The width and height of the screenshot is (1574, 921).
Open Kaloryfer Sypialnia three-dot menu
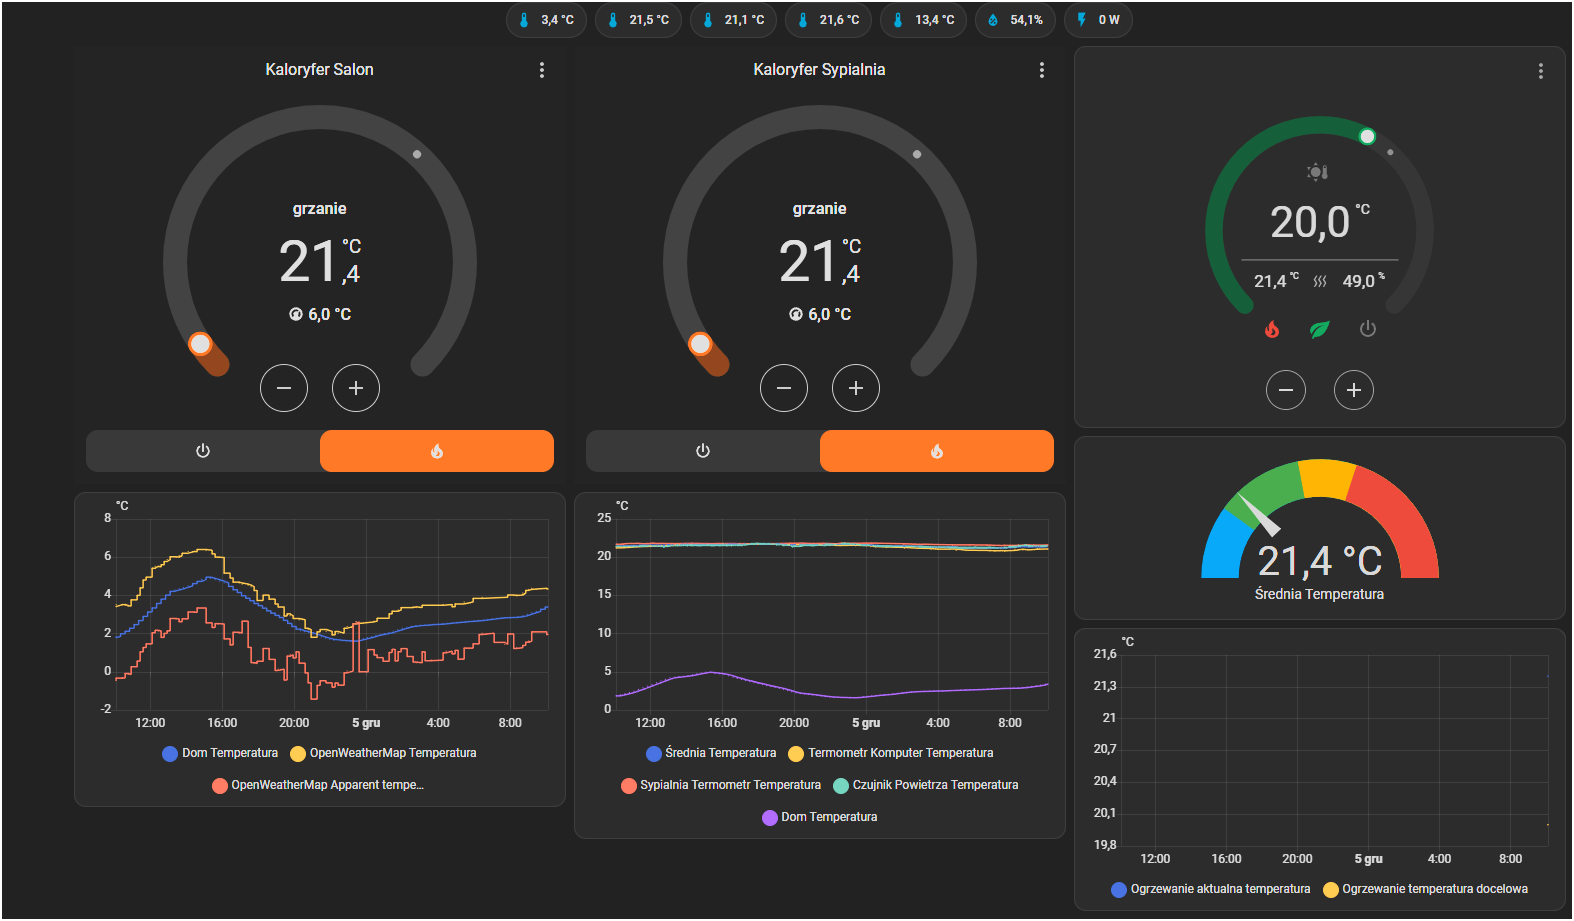tap(1042, 70)
